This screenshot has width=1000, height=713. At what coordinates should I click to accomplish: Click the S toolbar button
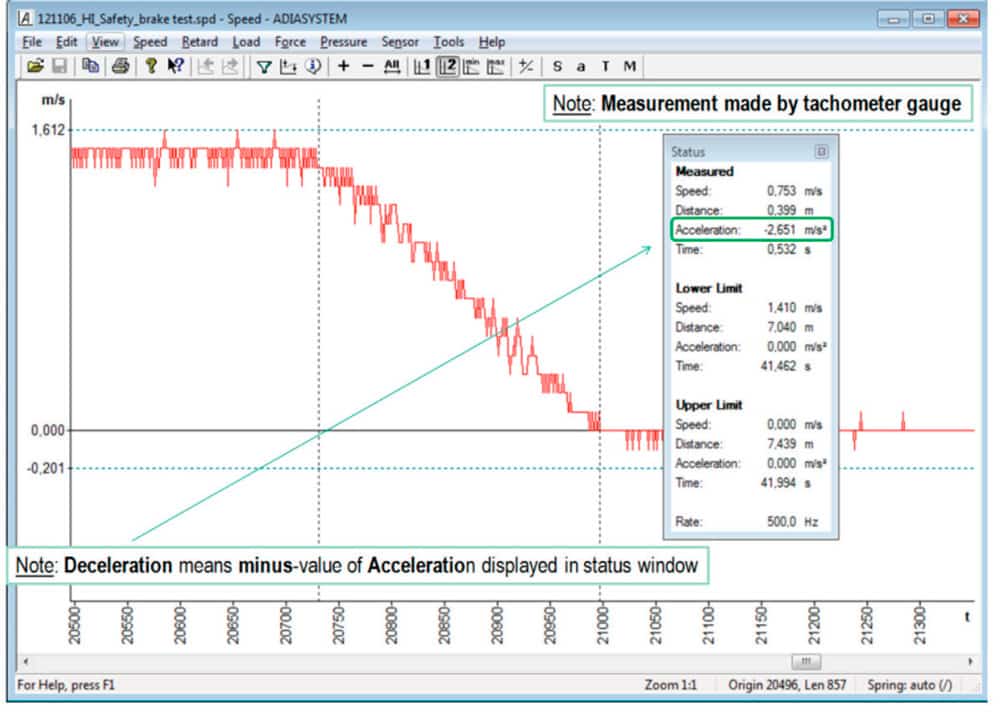tap(557, 66)
